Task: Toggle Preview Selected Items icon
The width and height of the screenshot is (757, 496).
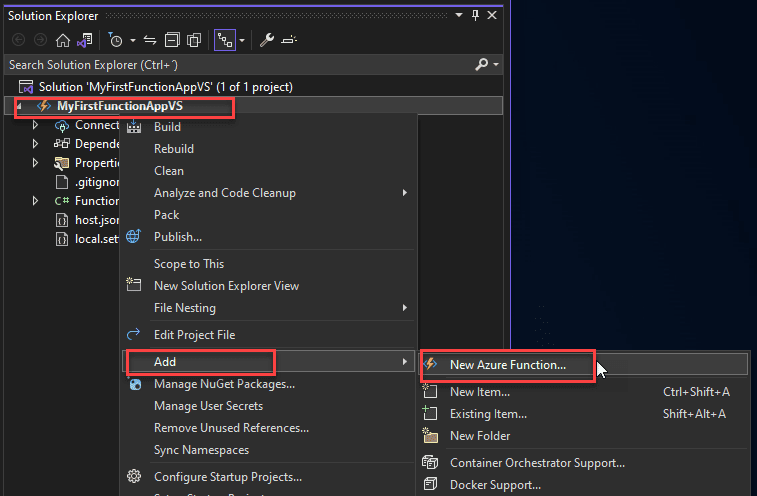Action: click(289, 40)
